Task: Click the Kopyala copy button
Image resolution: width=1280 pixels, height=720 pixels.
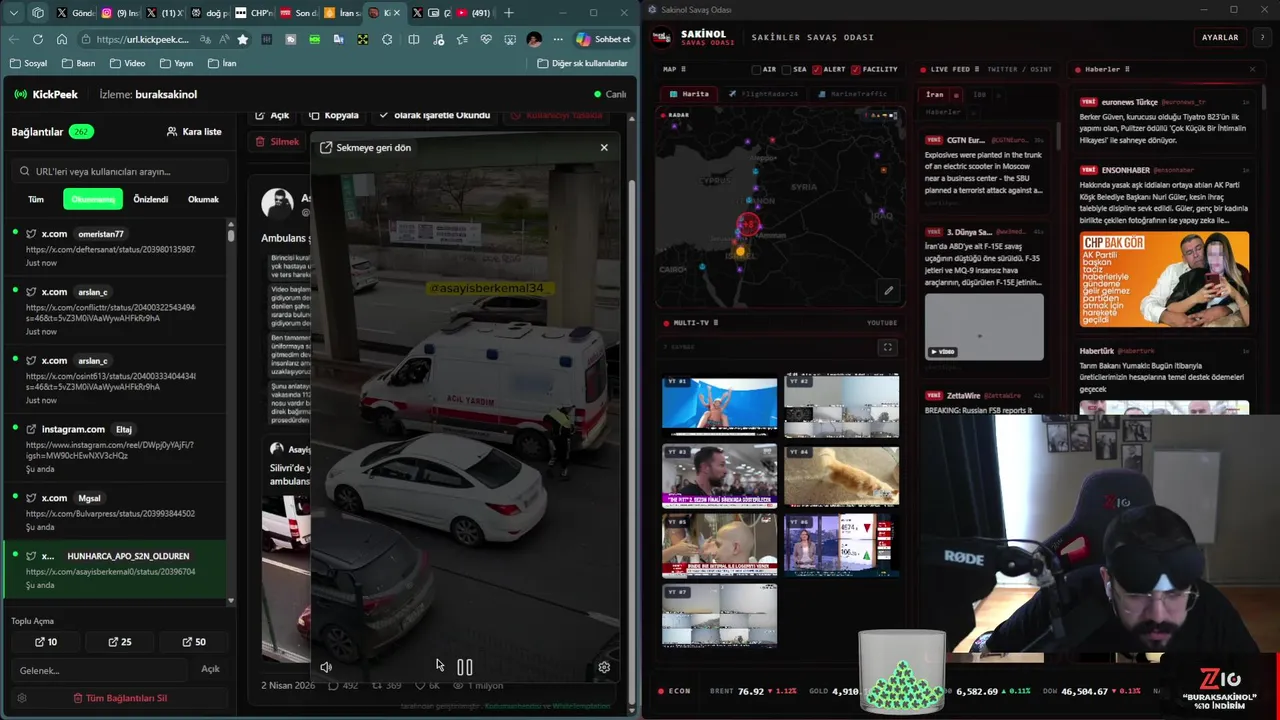Action: (x=334, y=115)
